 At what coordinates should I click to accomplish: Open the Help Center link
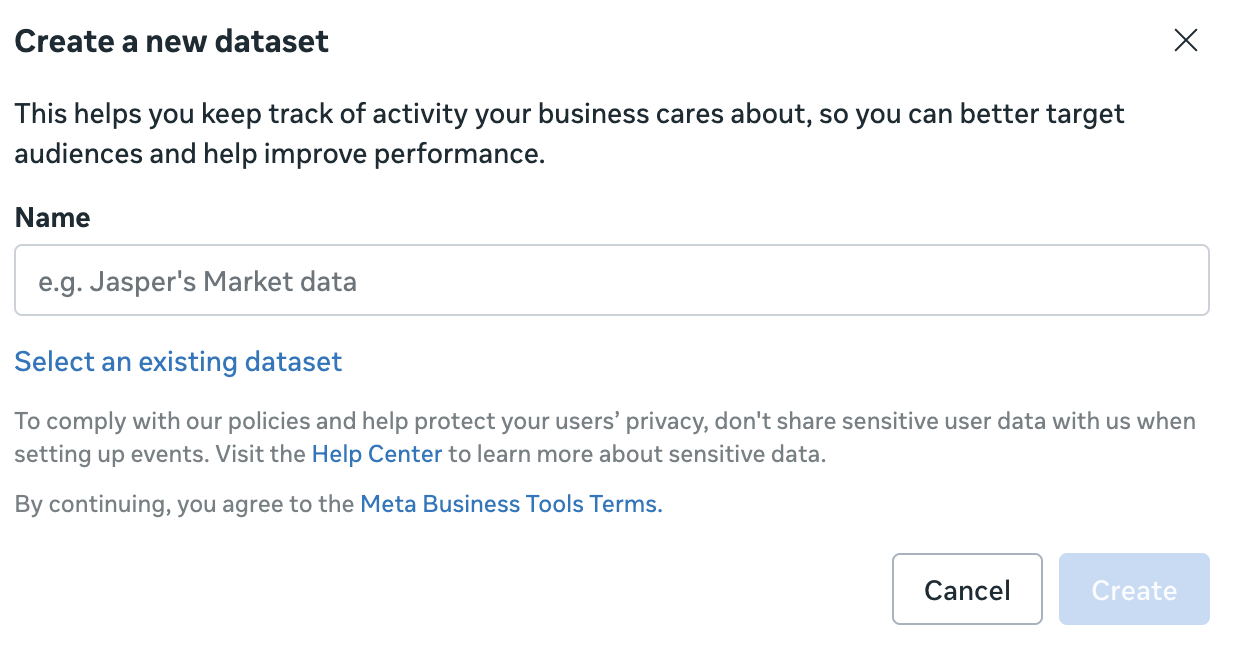(x=376, y=454)
